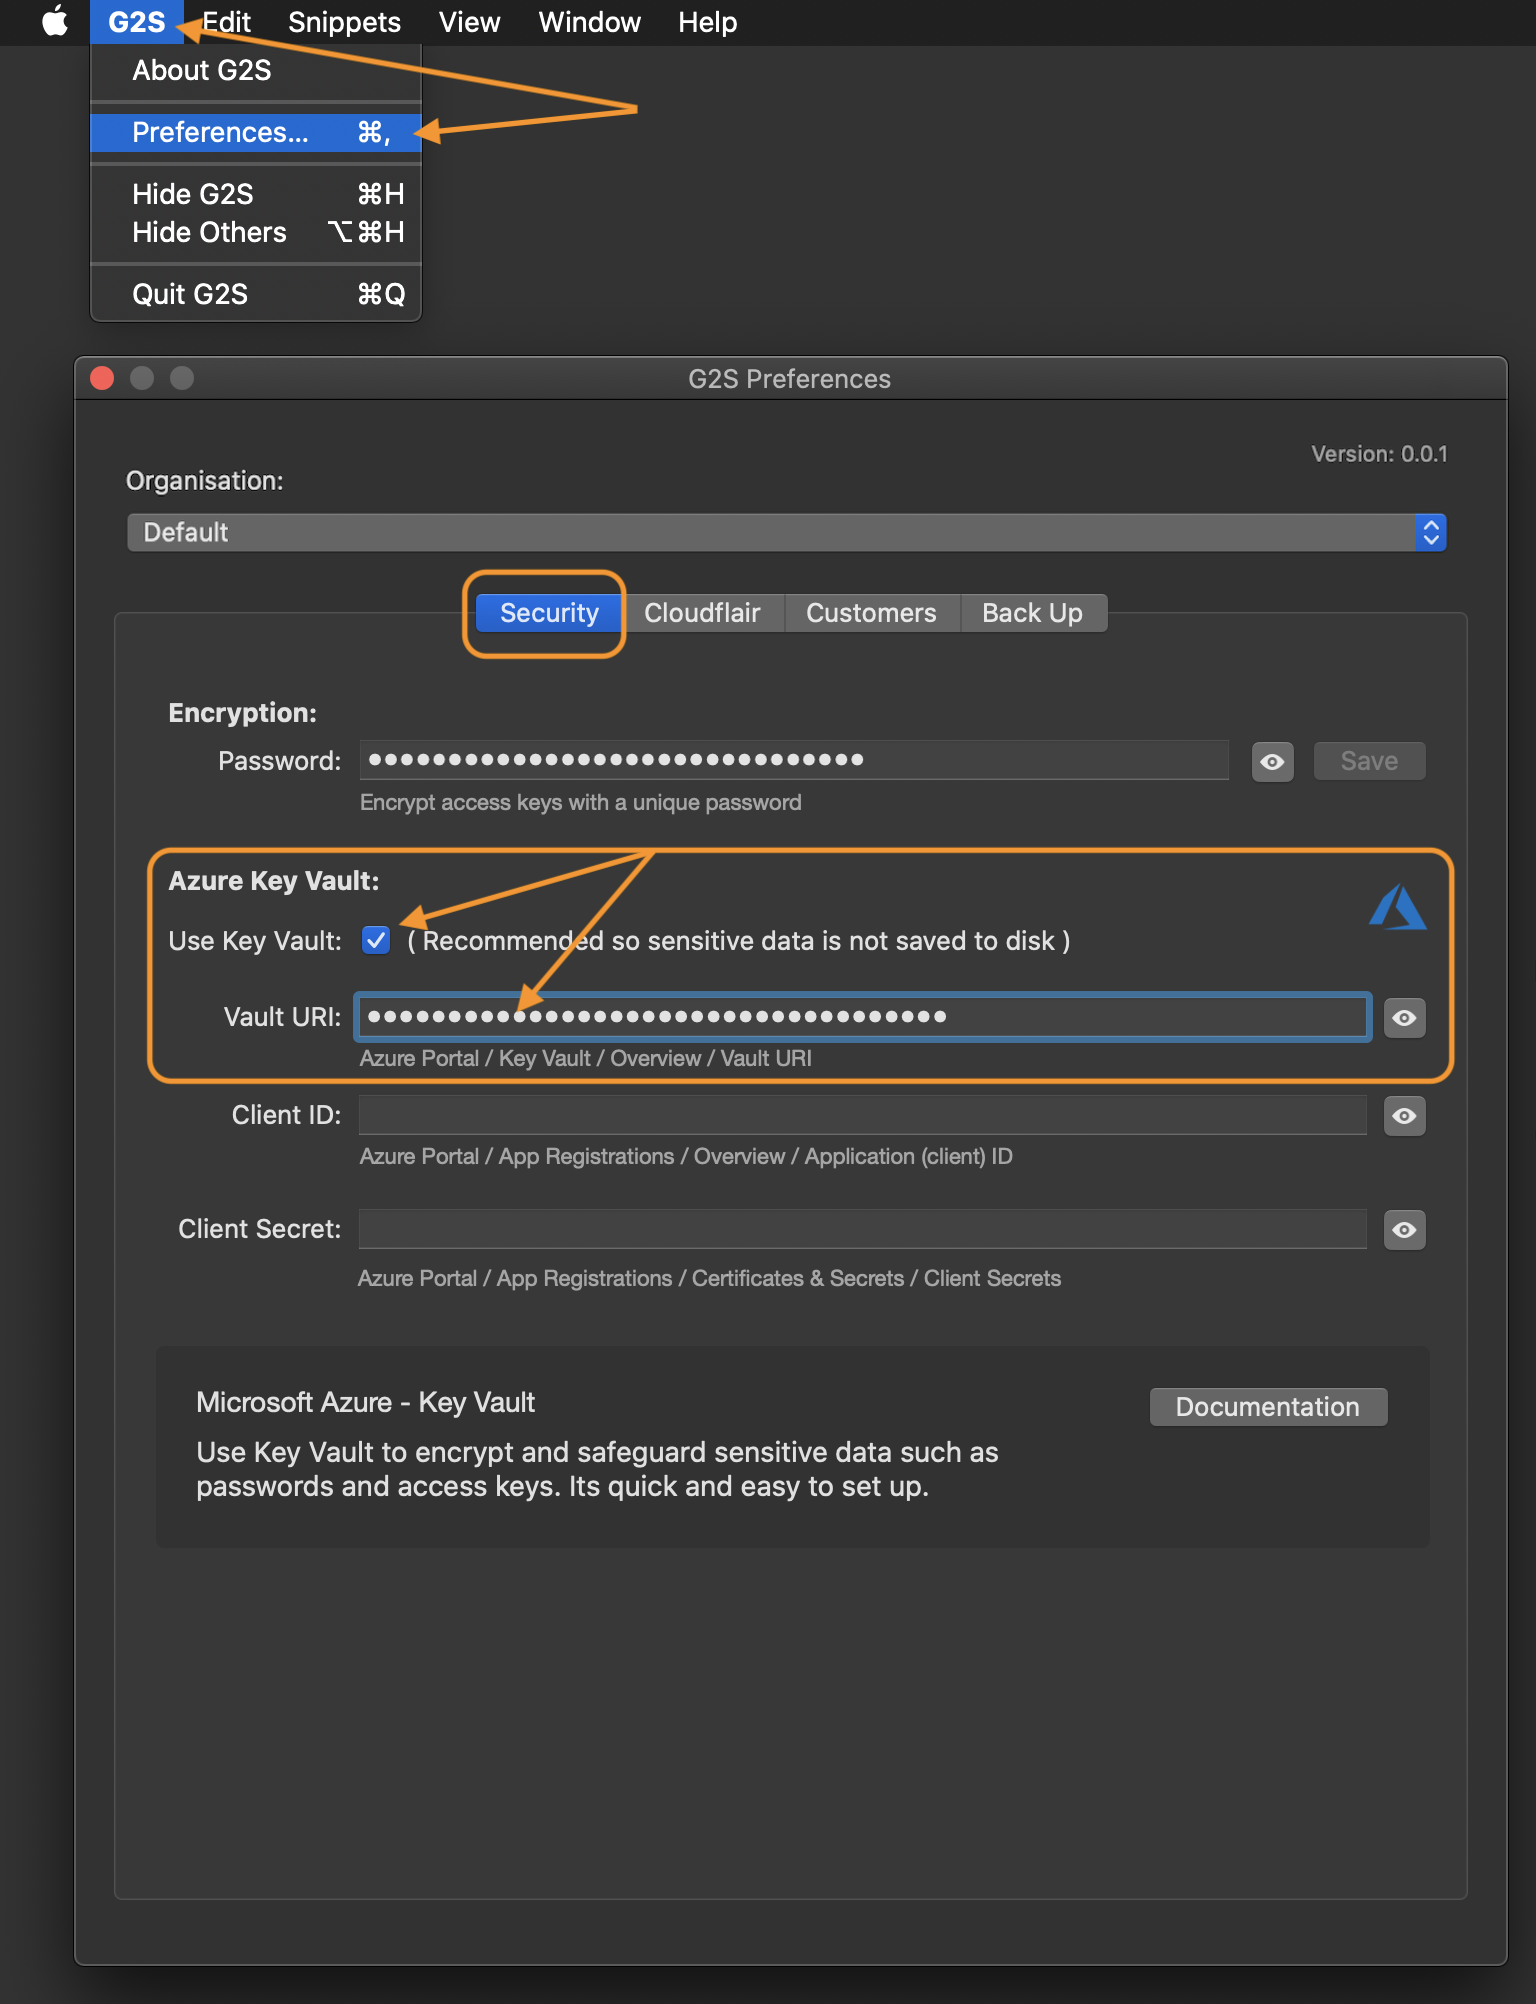
Task: Click the Client Secret field
Action: [x=863, y=1229]
